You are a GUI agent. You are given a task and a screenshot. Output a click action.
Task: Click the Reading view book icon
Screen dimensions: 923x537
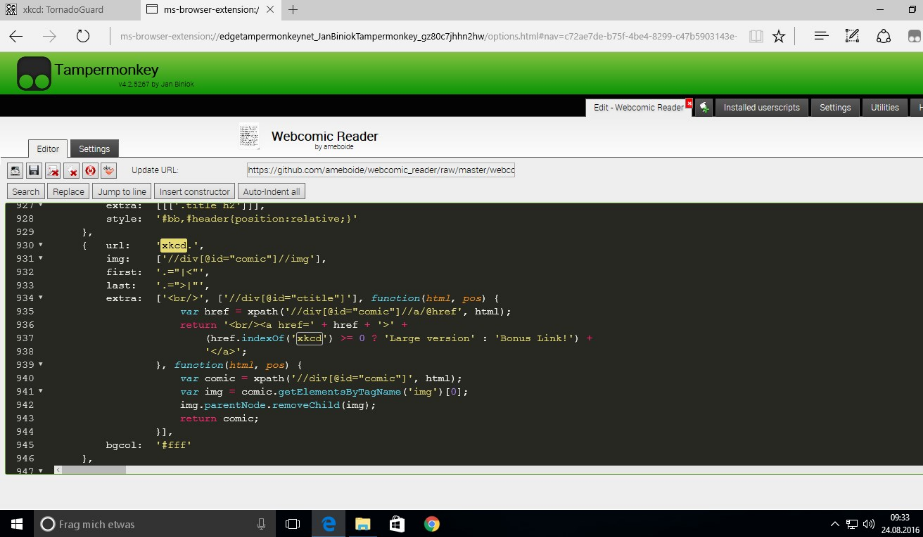[756, 37]
